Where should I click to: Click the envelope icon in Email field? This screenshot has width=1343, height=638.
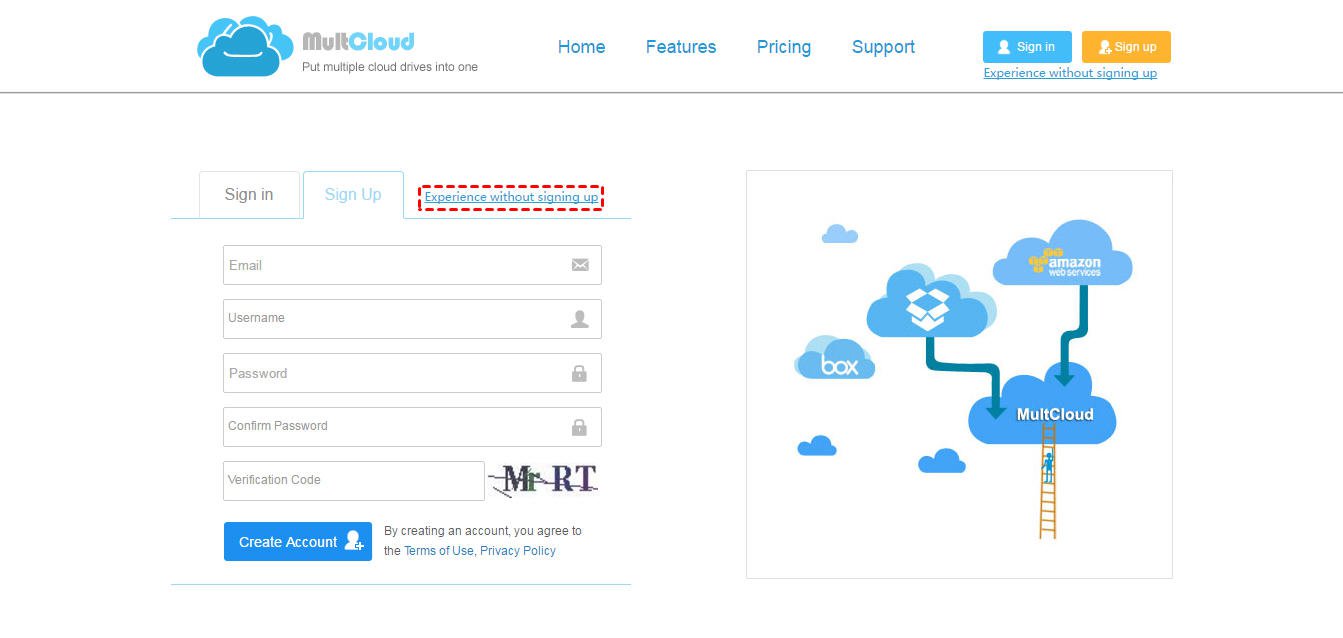pyautogui.click(x=580, y=265)
